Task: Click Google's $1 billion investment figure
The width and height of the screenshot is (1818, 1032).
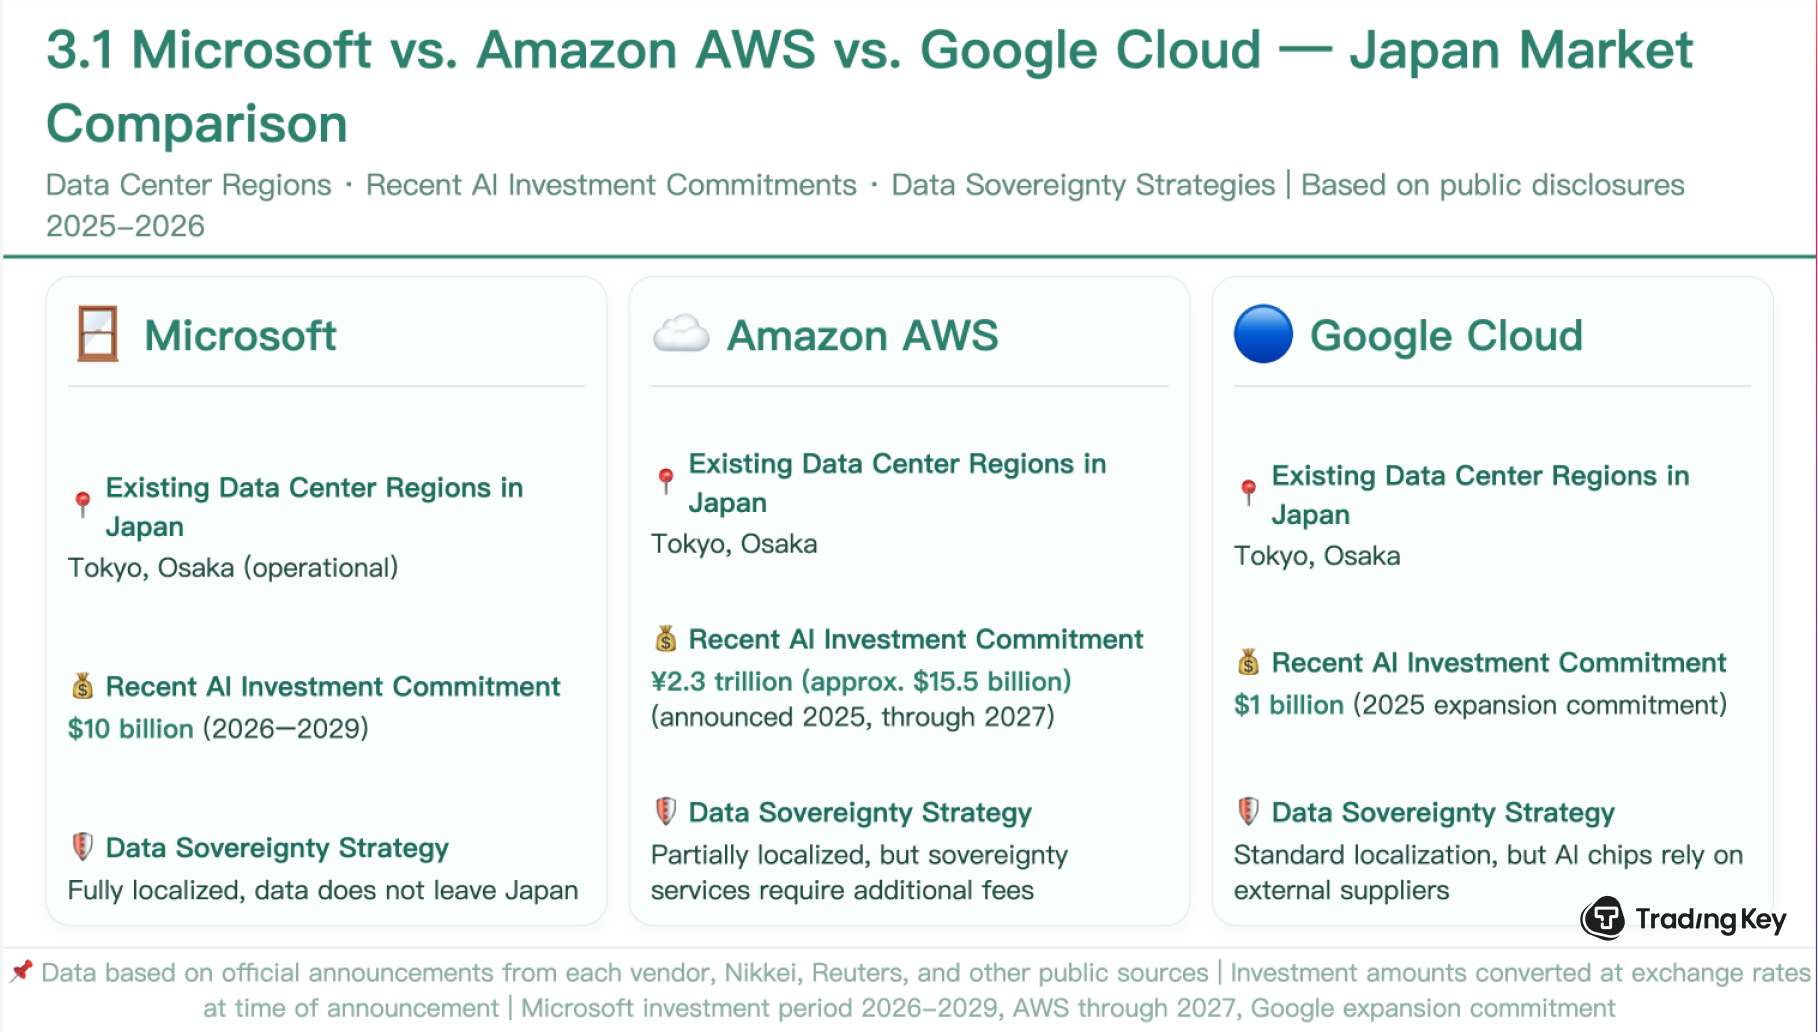Action: coord(1288,705)
